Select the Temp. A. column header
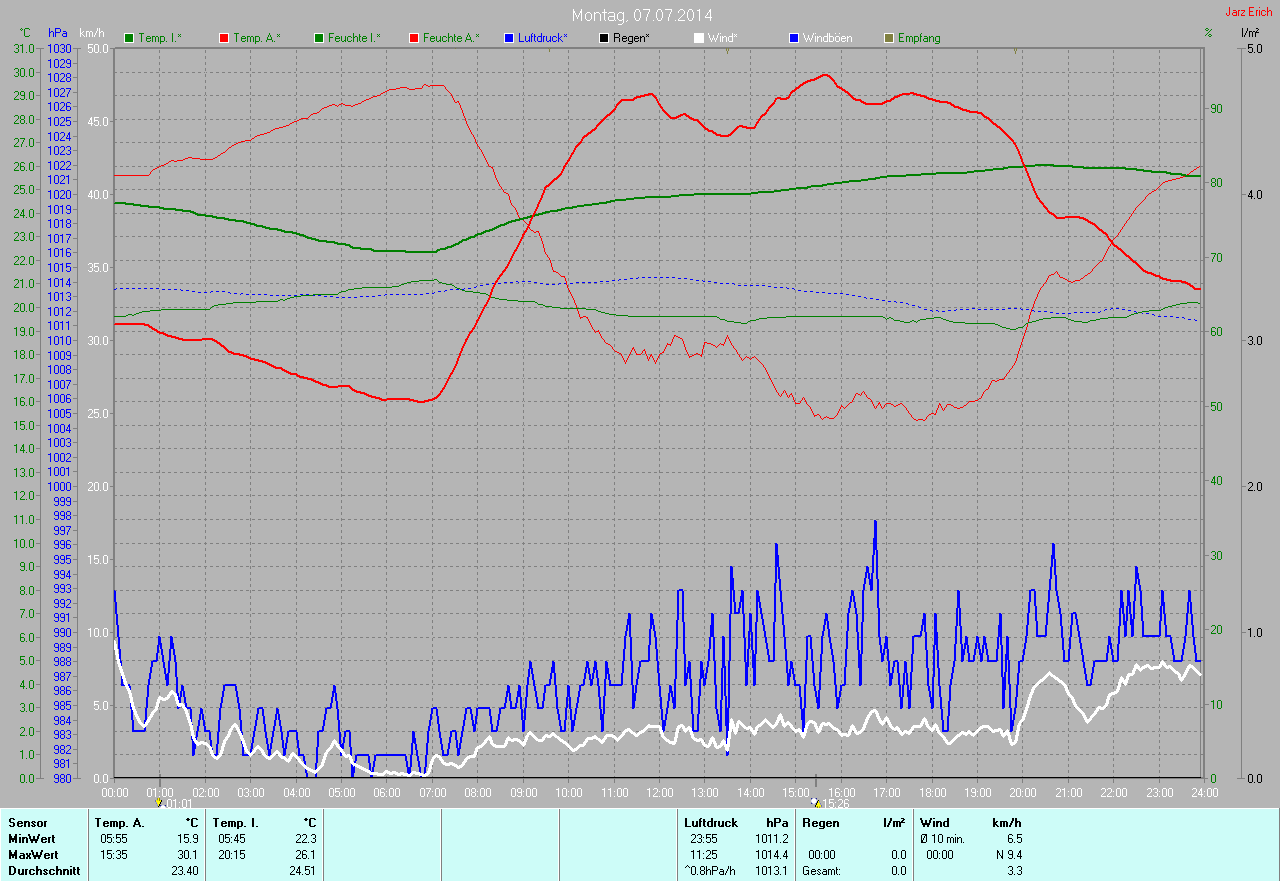The width and height of the screenshot is (1280, 881). [x=119, y=822]
